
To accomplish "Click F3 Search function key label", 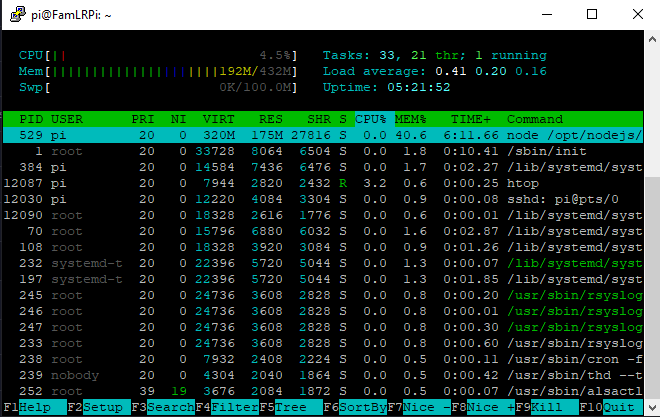I will [x=163, y=407].
